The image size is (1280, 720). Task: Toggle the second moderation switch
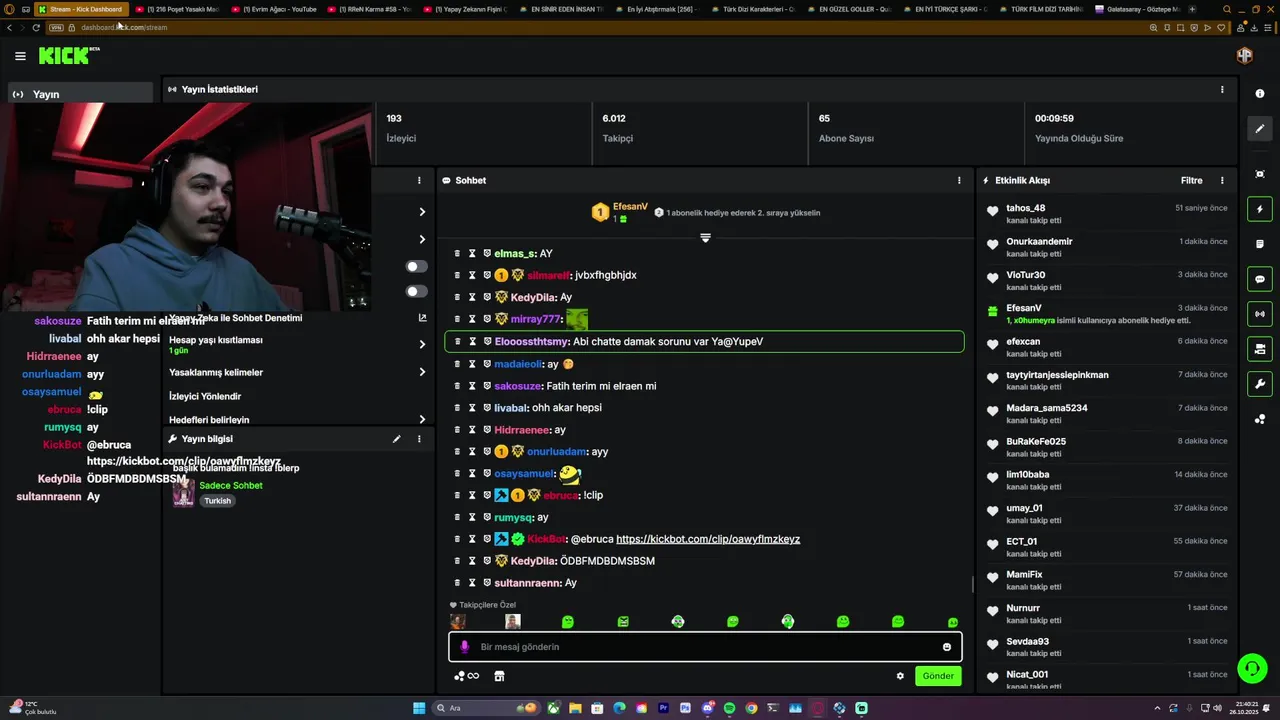click(x=416, y=292)
